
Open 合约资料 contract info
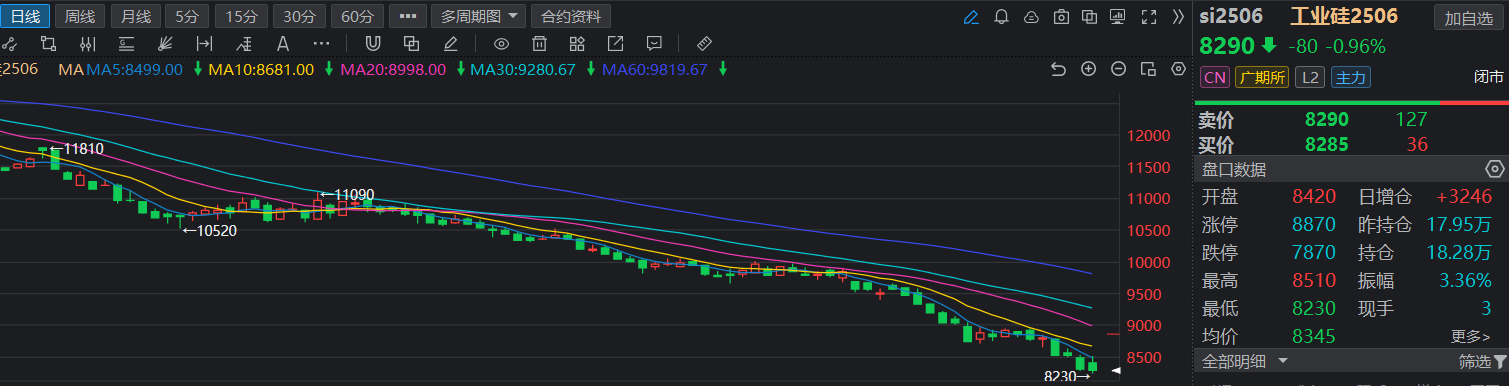(x=571, y=16)
